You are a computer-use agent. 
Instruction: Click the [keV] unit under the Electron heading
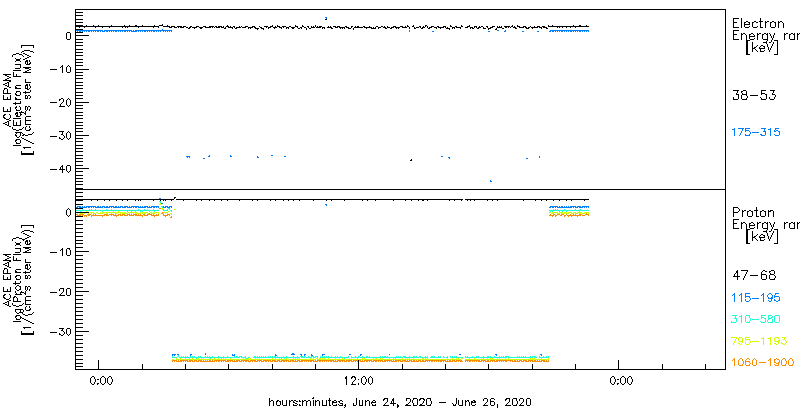[x=761, y=48]
